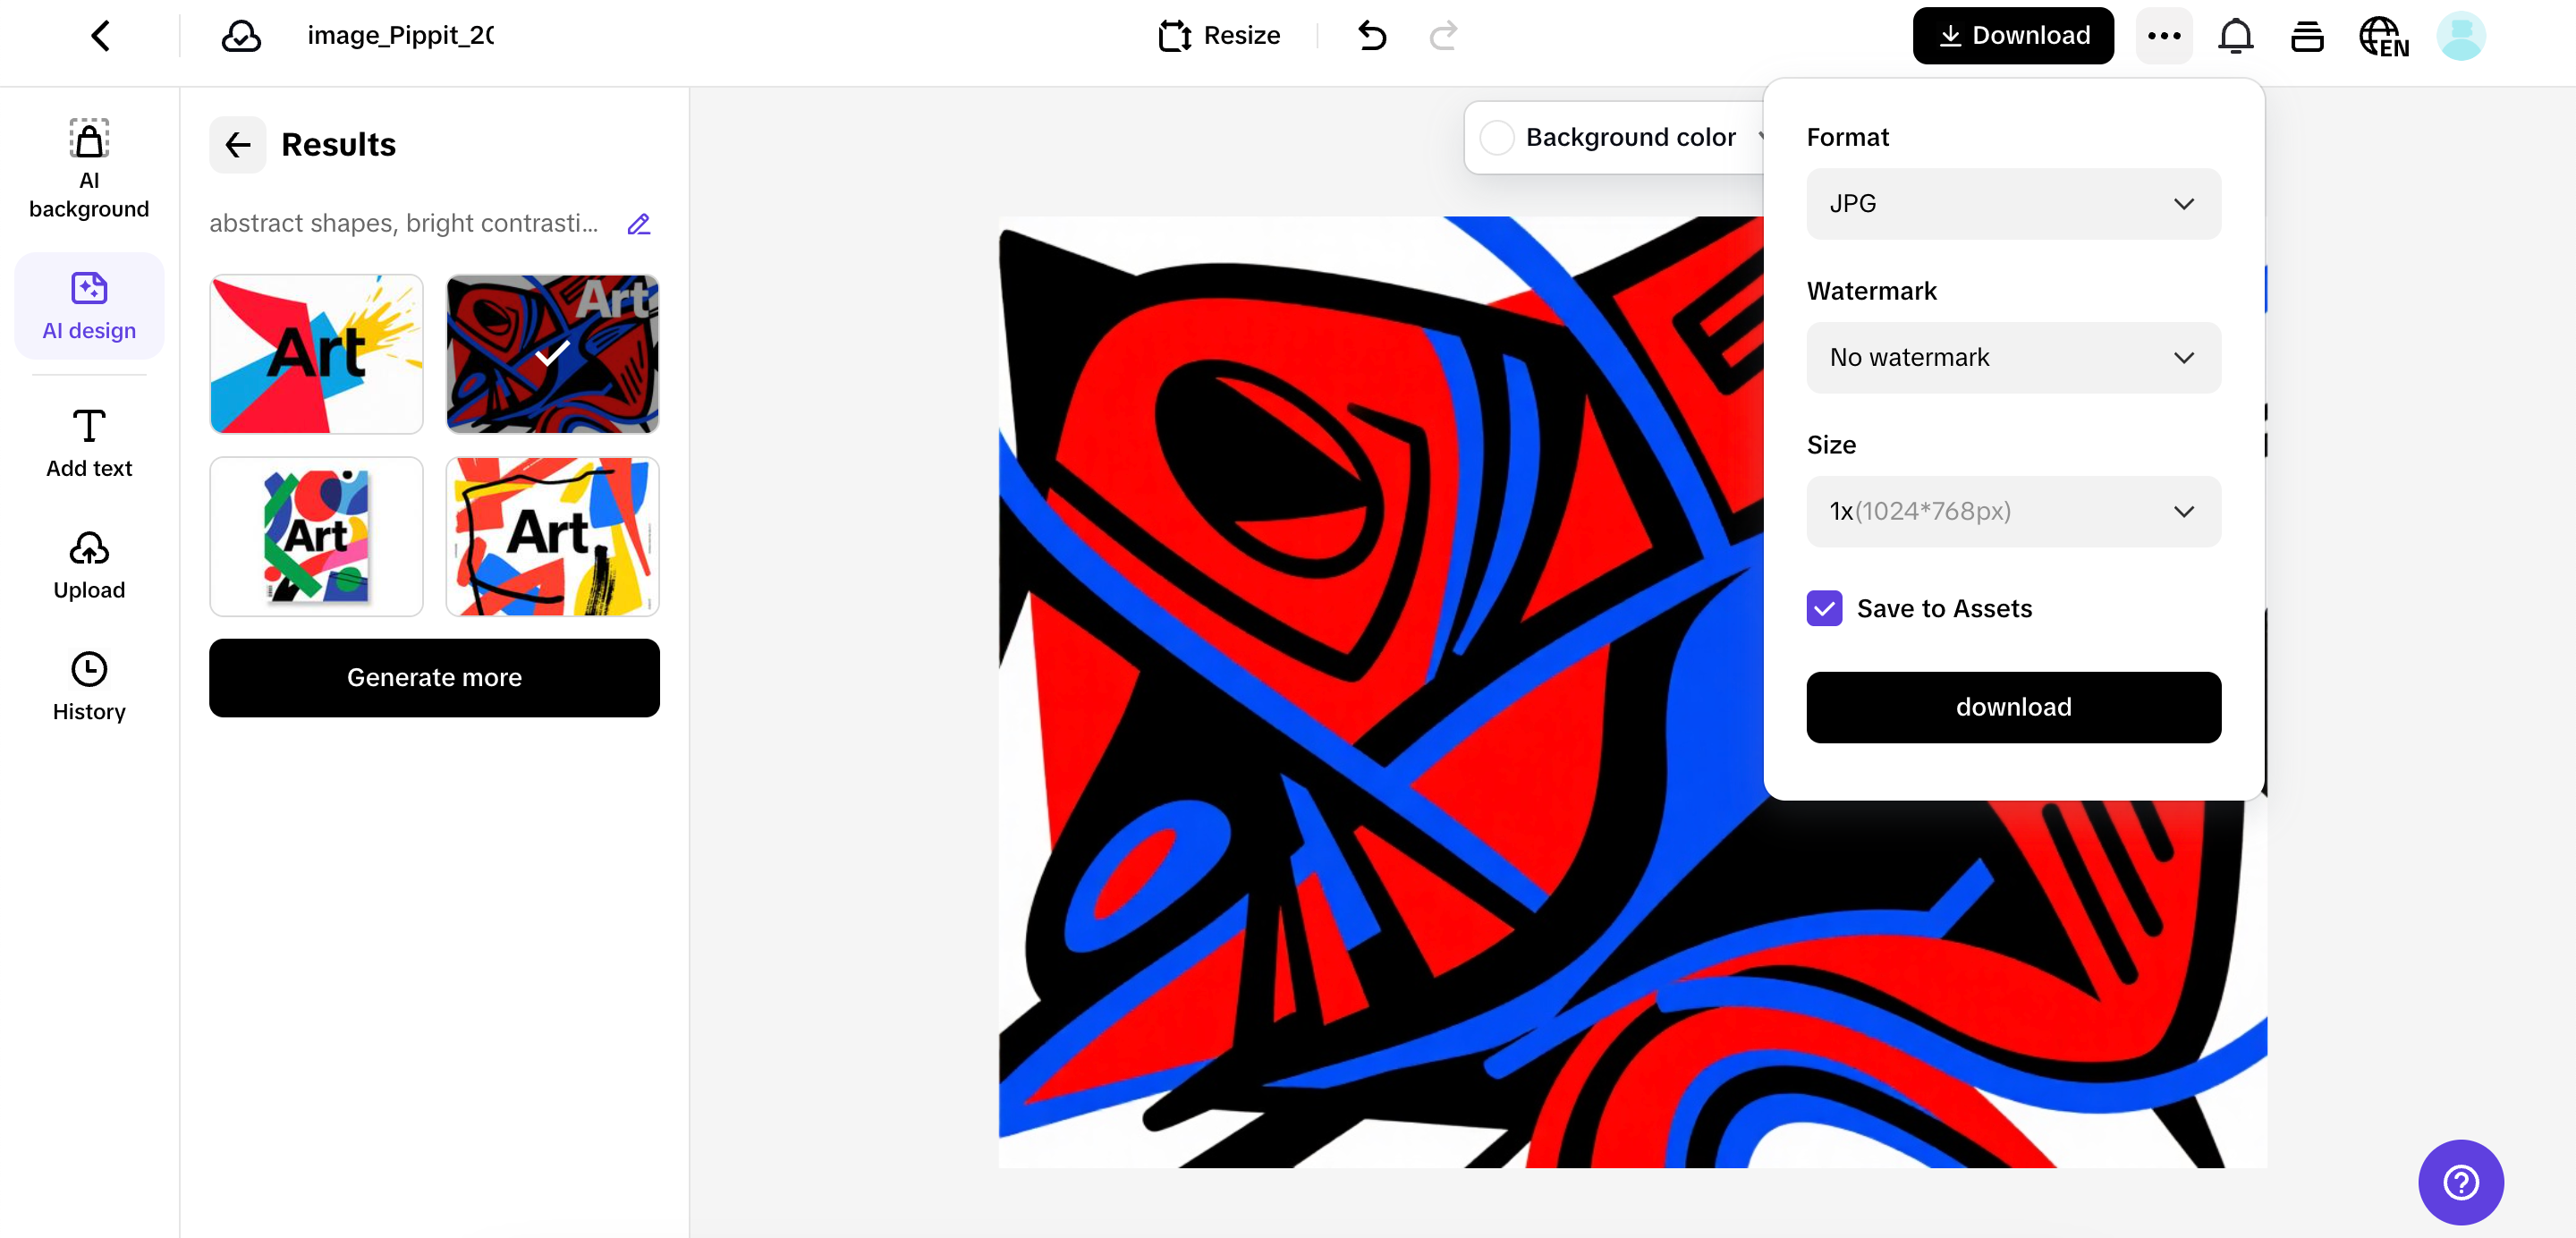Switch language via the EN globe menu

point(2384,35)
